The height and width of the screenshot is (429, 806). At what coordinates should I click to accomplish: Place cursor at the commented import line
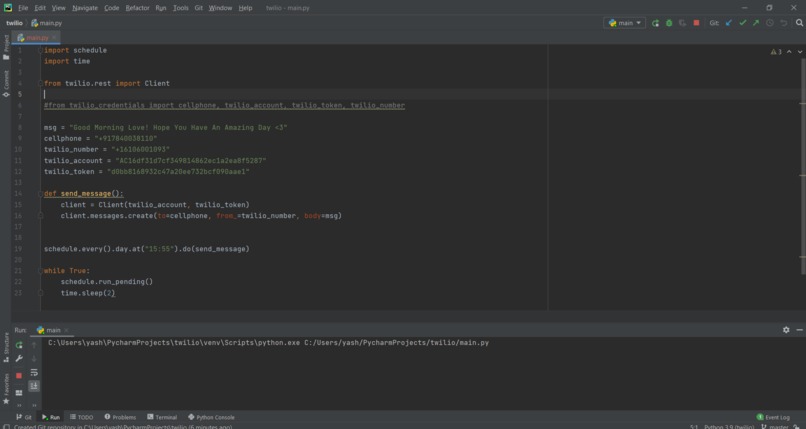click(x=224, y=105)
